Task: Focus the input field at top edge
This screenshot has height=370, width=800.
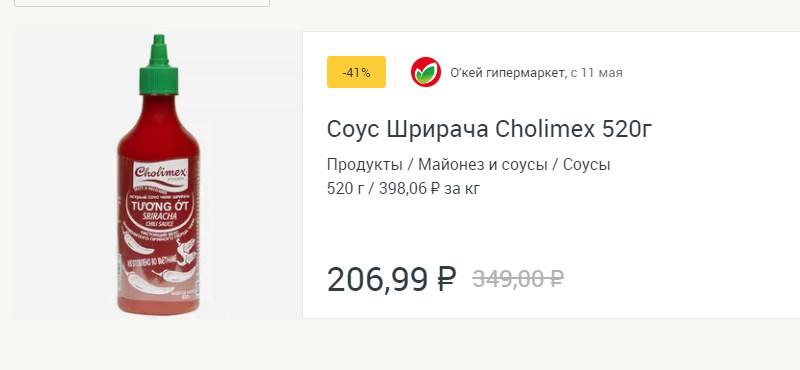Action: tap(142, 3)
